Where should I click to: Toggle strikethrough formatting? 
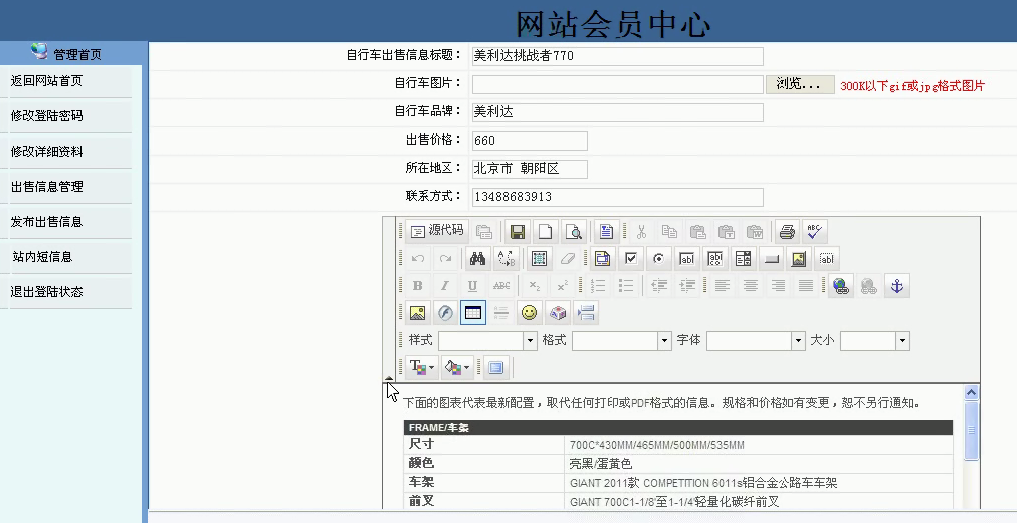coord(501,286)
